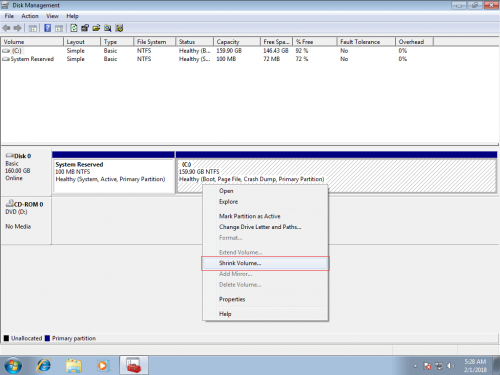Refresh using the green arrows page icon
This screenshot has height=375, width=500.
pos(74,28)
